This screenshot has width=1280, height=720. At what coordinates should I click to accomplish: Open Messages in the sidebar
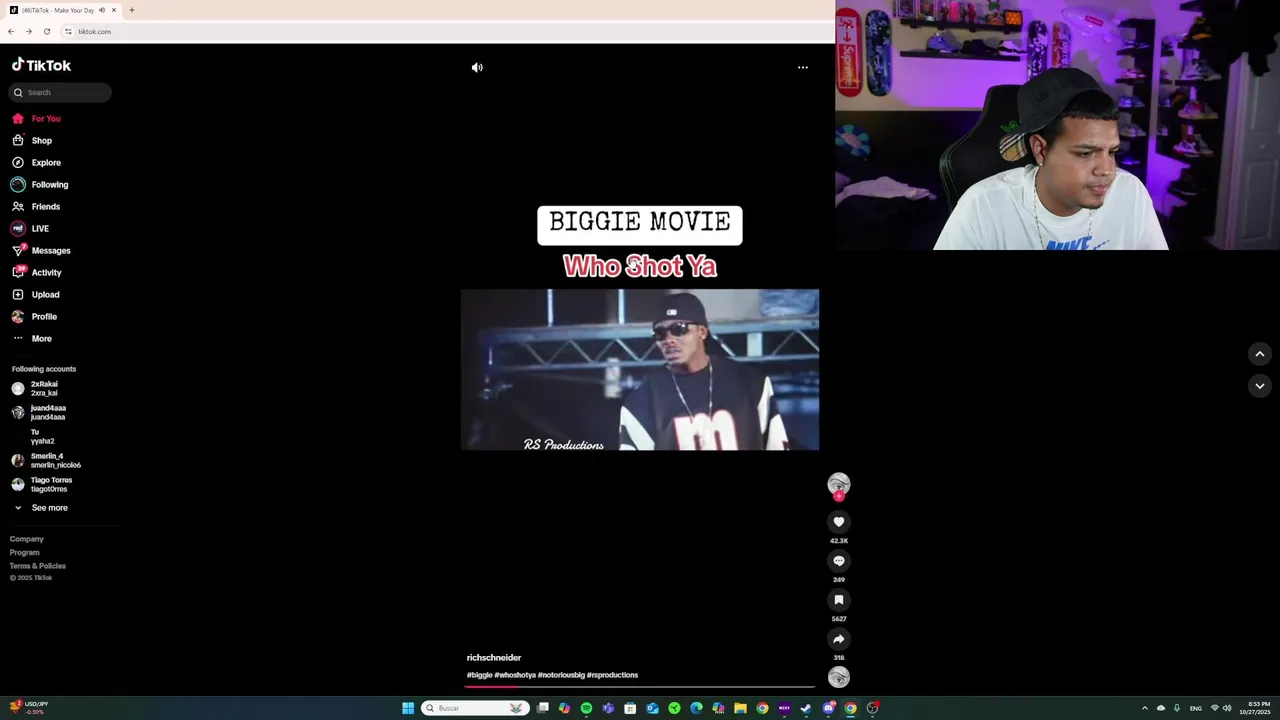coord(41,250)
